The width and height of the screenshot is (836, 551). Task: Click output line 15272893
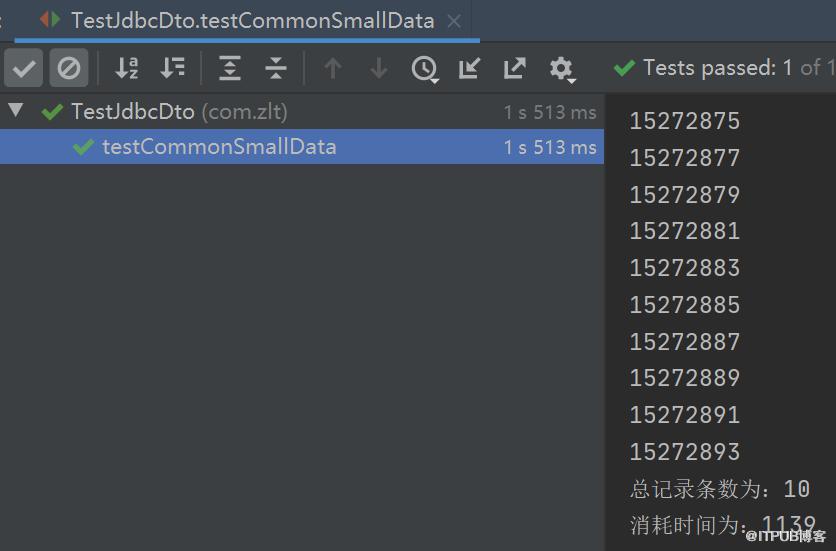point(685,452)
